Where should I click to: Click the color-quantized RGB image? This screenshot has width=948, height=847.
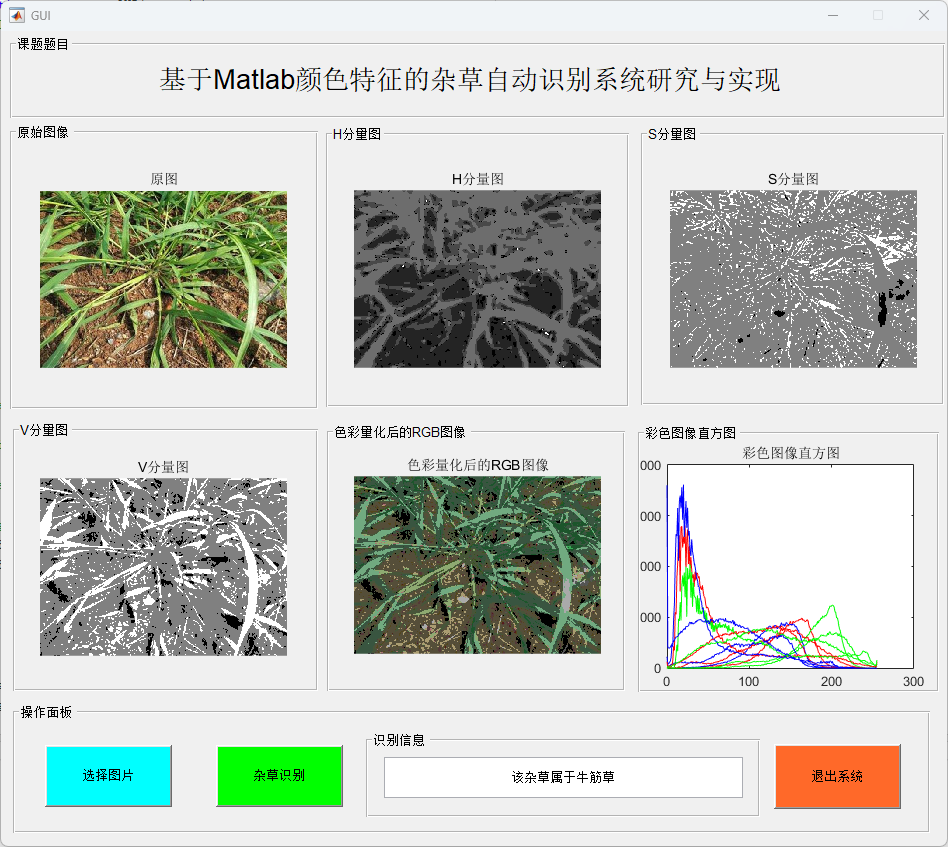tap(477, 565)
